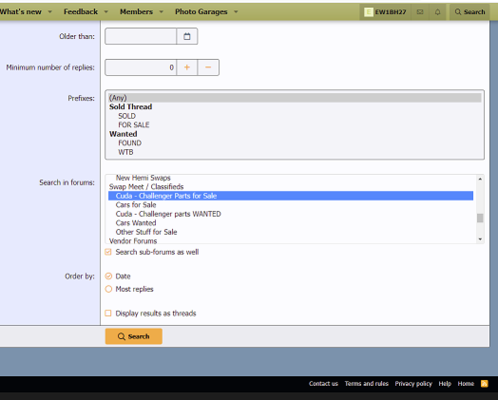Open Contact us footer link
Viewport: 498px width, 400px height.
pos(323,384)
